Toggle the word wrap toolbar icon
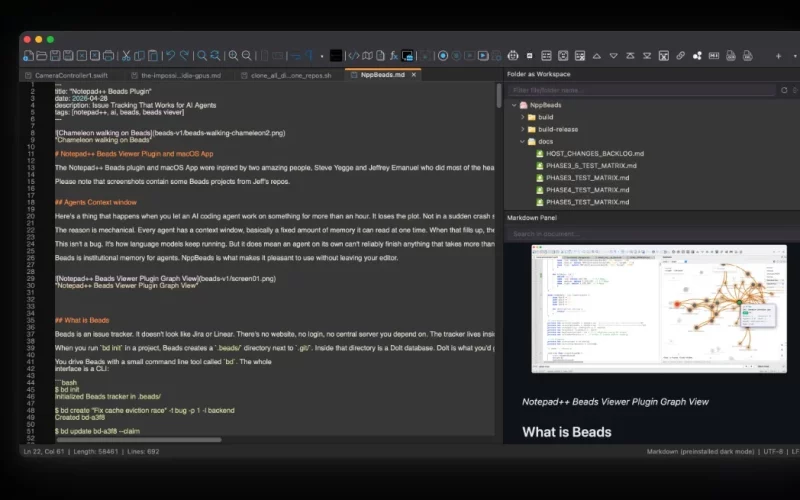800x500 pixels. (x=296, y=56)
